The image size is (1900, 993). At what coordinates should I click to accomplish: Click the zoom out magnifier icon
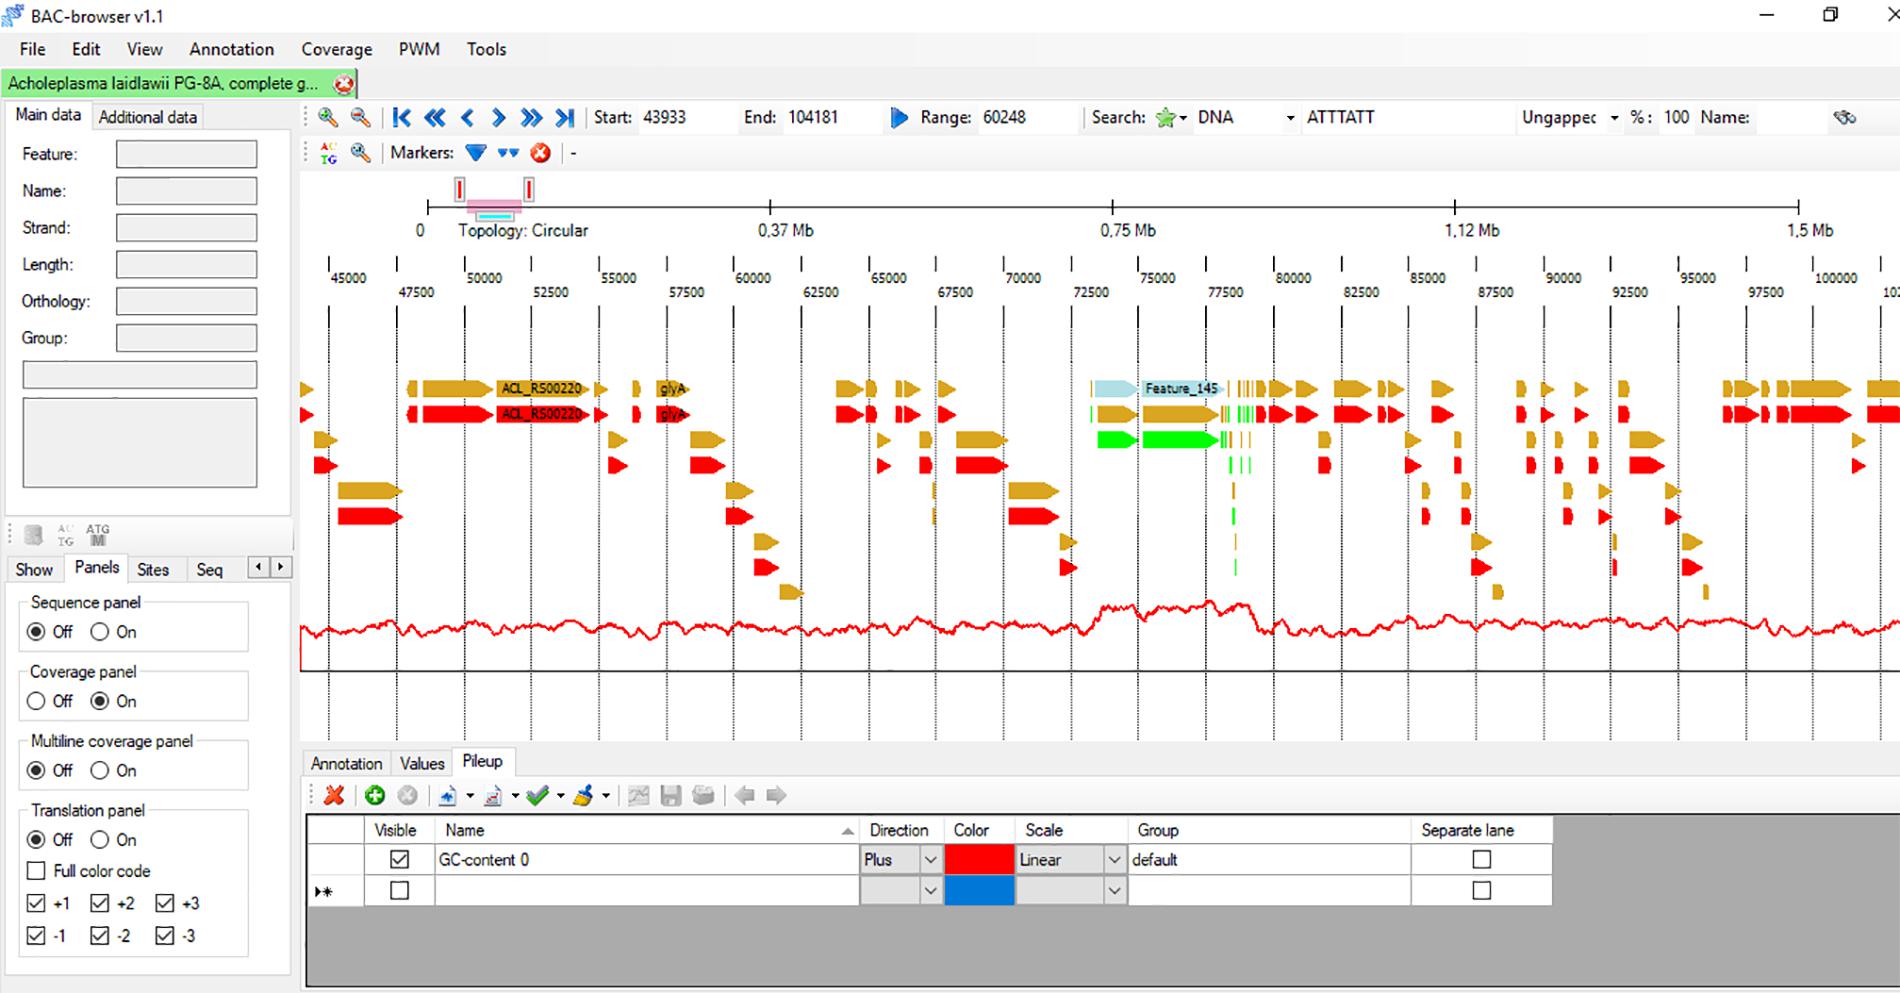click(x=360, y=117)
